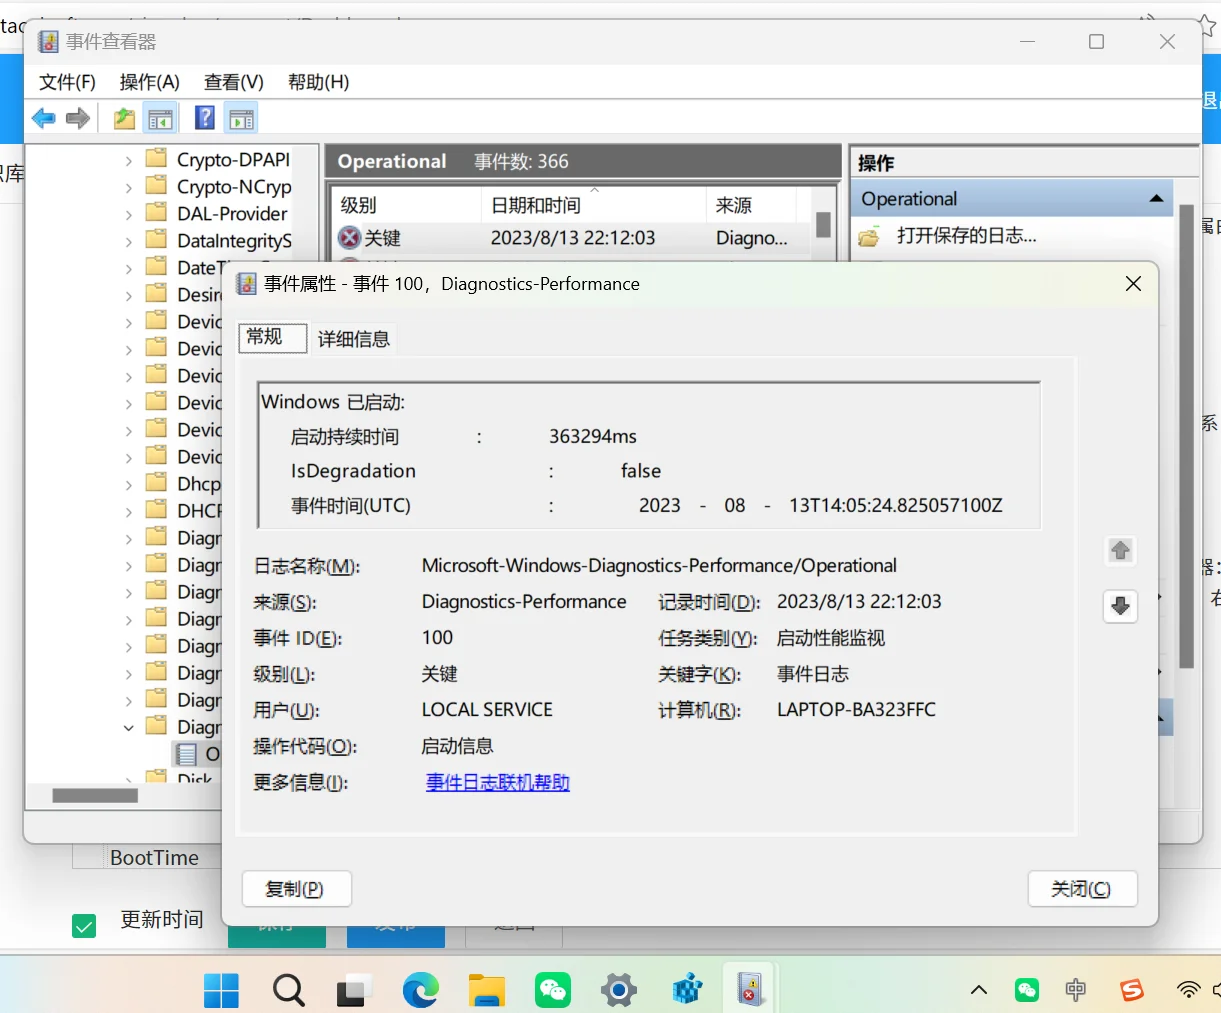Click the Wi-Fi tray icon
This screenshot has width=1221, height=1013.
point(1188,990)
